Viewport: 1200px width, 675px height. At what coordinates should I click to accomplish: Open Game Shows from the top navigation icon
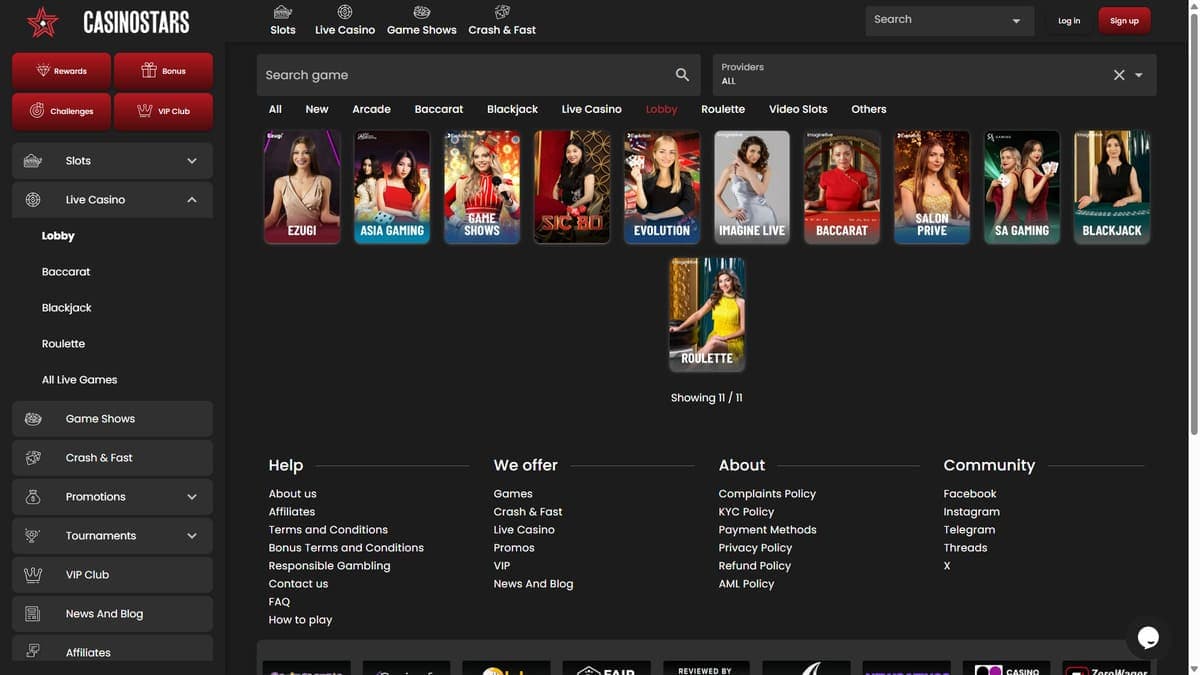422,12
